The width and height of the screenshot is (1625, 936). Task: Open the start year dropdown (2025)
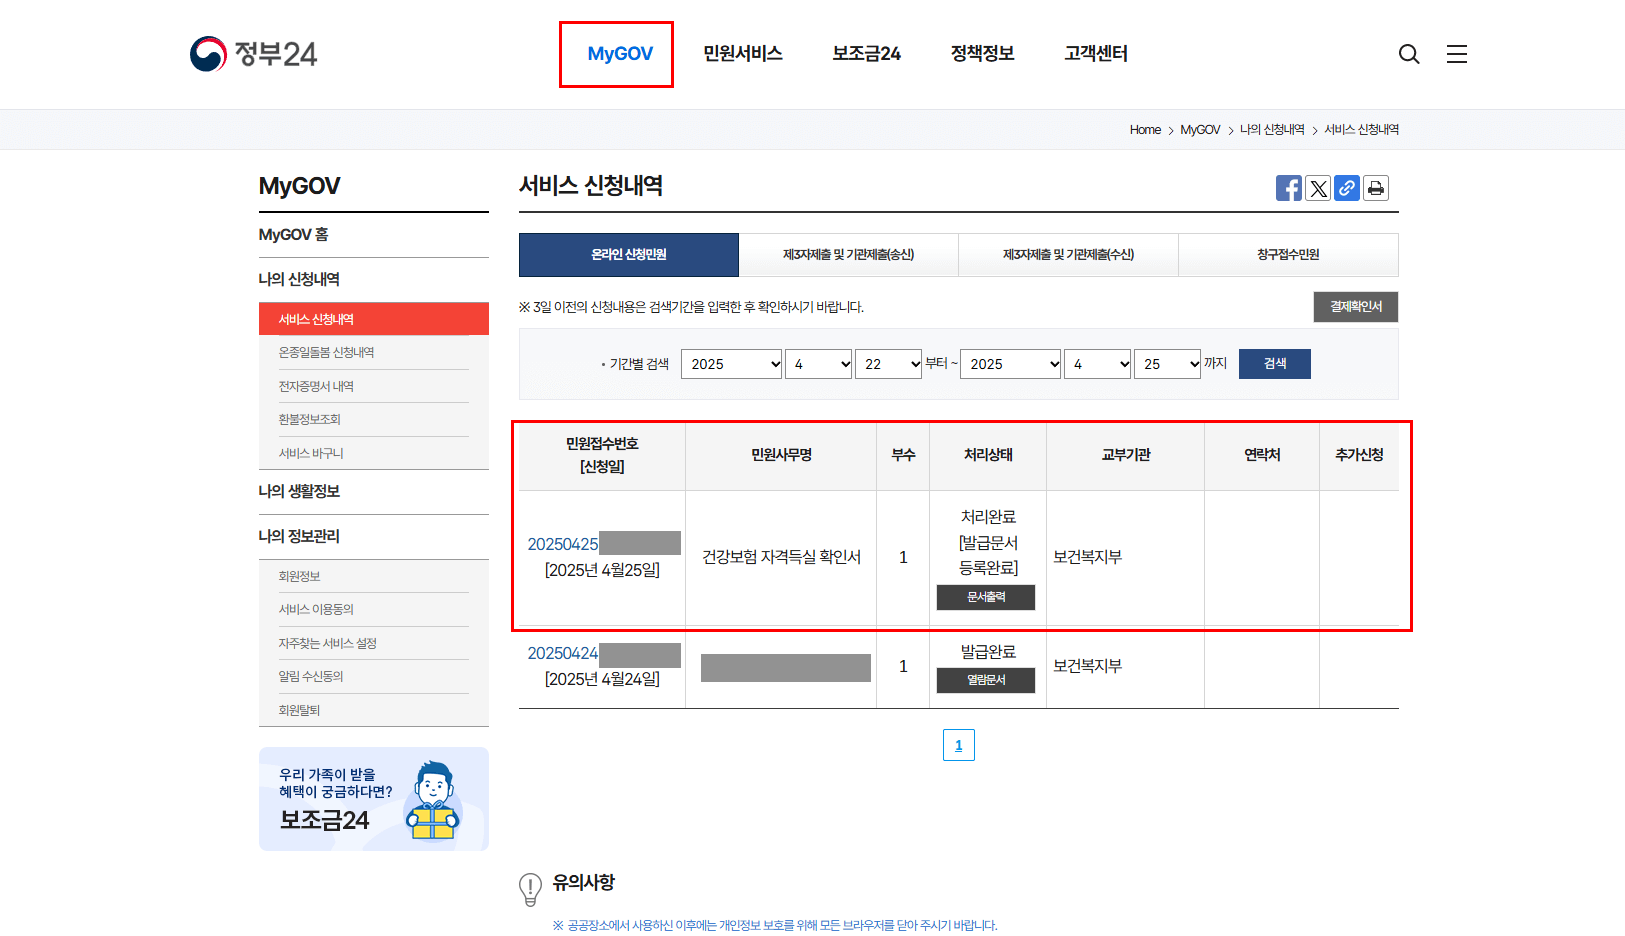coord(731,363)
